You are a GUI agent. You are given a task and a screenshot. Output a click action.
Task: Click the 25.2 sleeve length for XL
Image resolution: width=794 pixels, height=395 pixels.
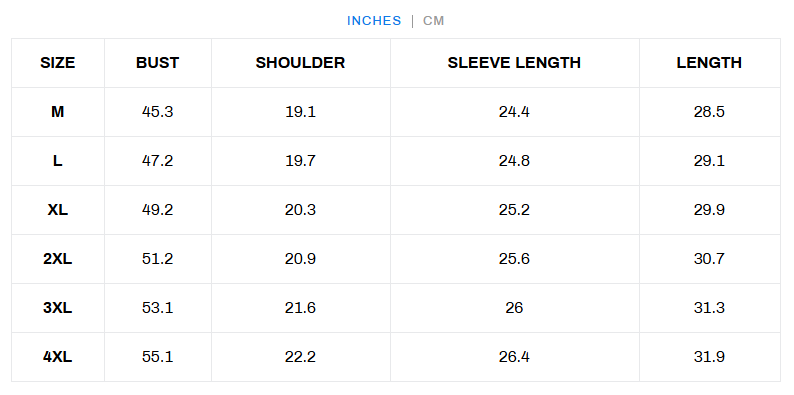[x=514, y=210]
